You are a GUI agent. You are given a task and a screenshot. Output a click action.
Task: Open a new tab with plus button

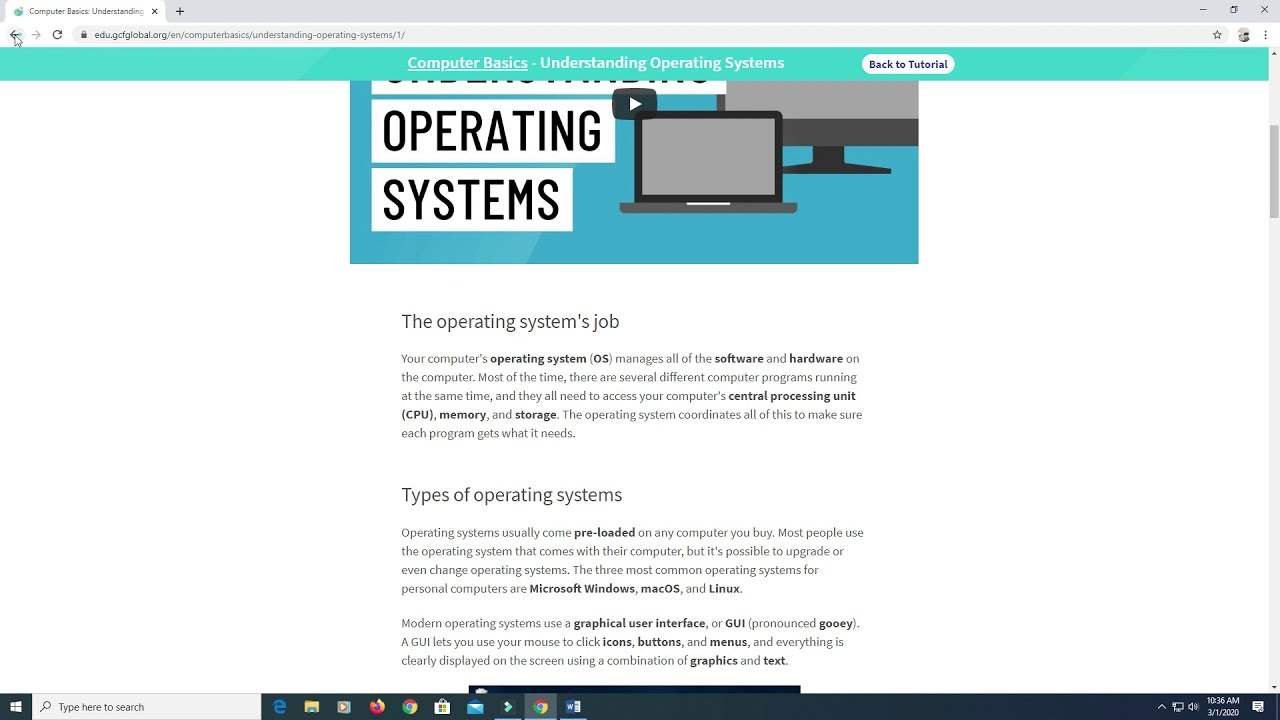(180, 11)
